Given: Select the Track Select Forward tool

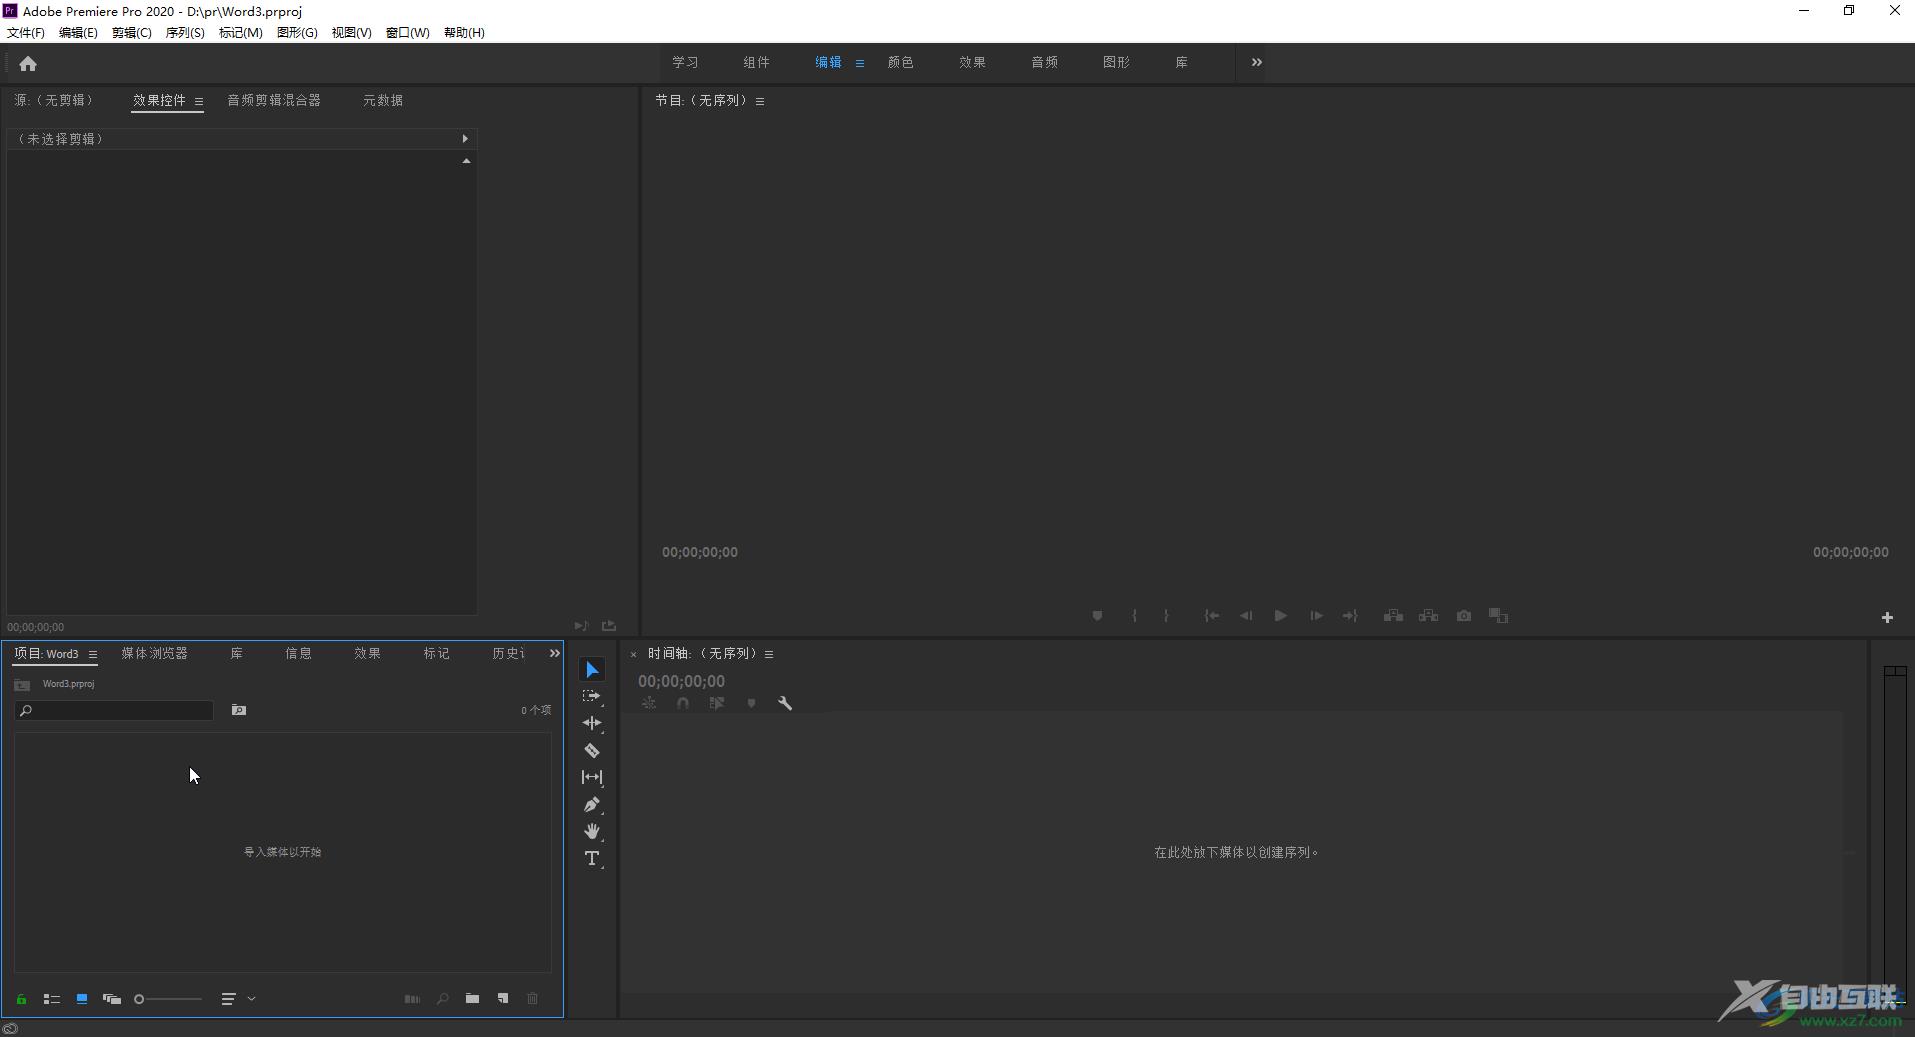Looking at the screenshot, I should click(592, 696).
